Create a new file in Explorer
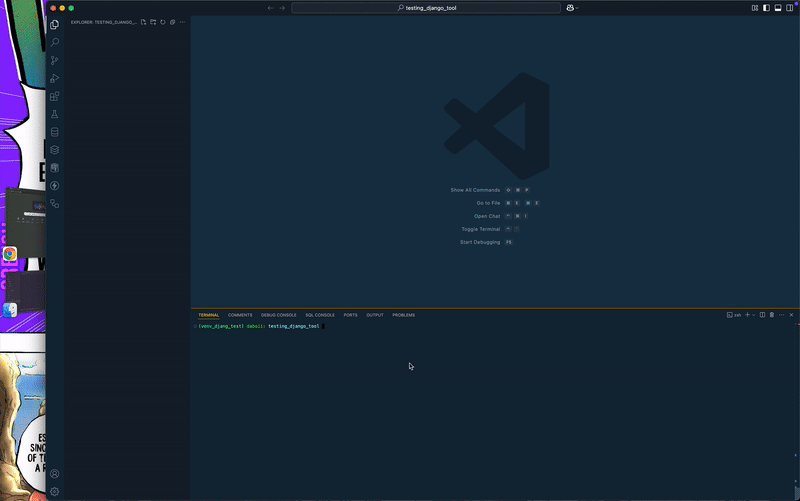 (x=143, y=22)
